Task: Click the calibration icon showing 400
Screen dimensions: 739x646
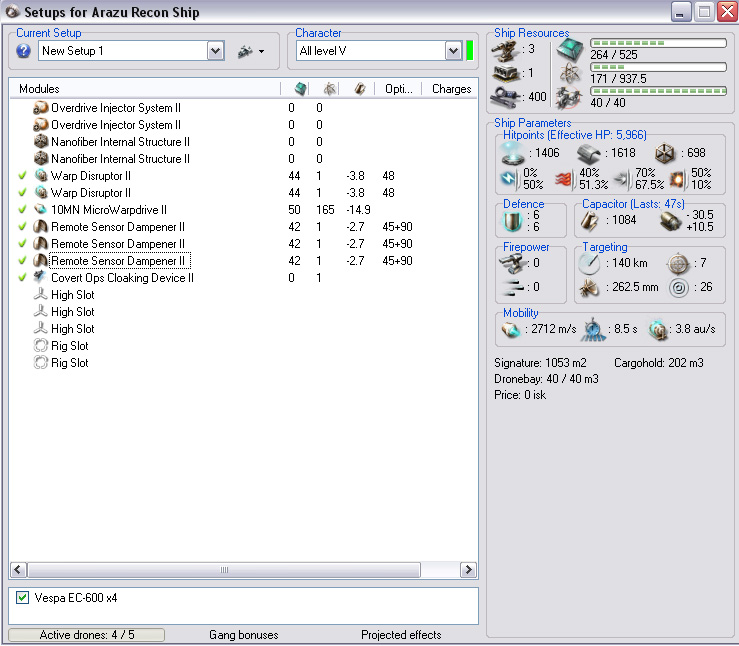Action: point(506,96)
